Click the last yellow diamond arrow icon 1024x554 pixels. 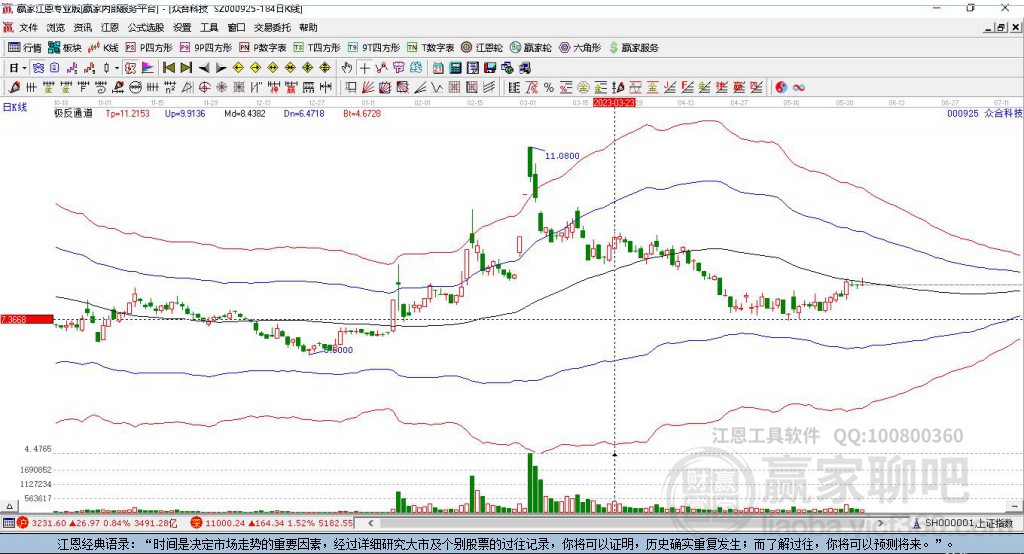(x=325, y=68)
